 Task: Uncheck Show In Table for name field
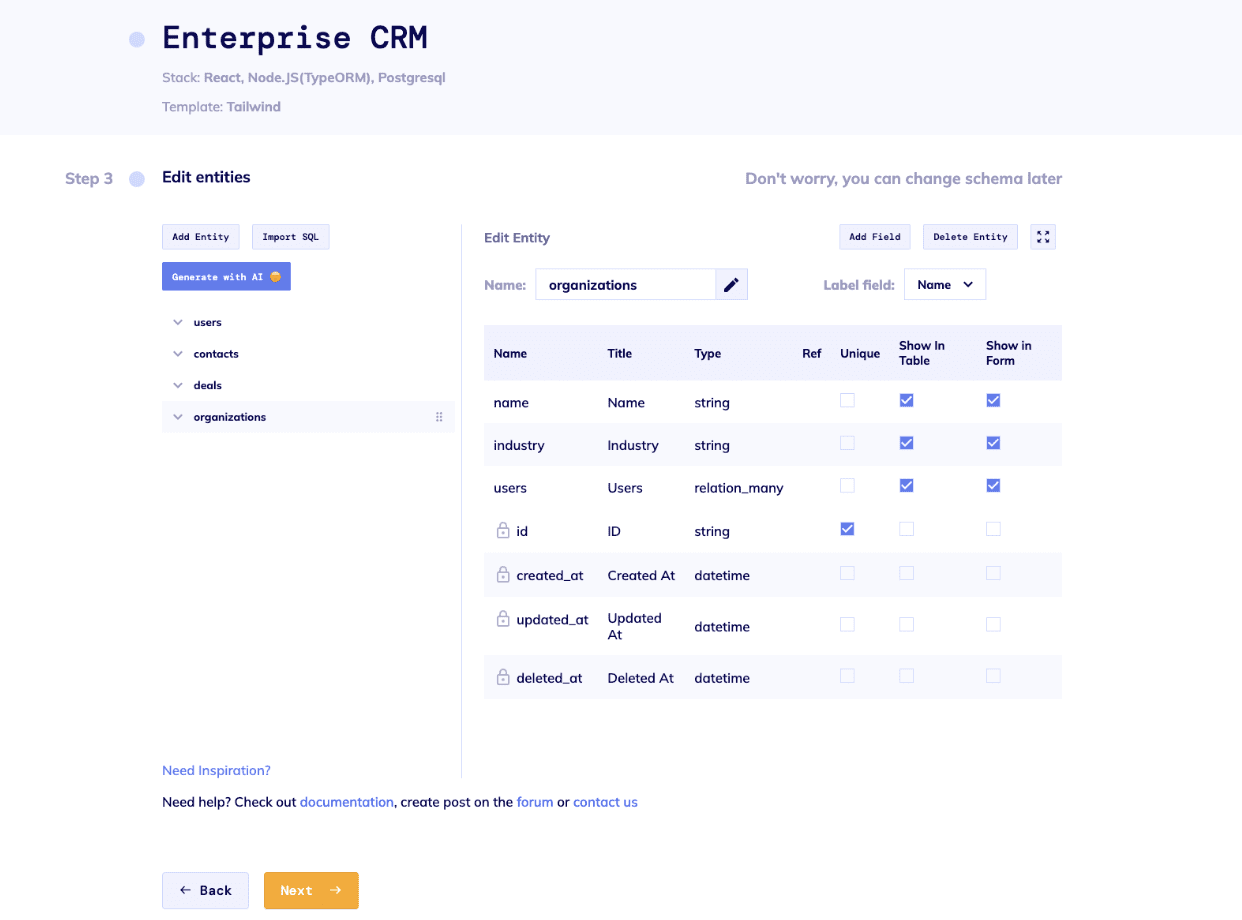pos(906,400)
